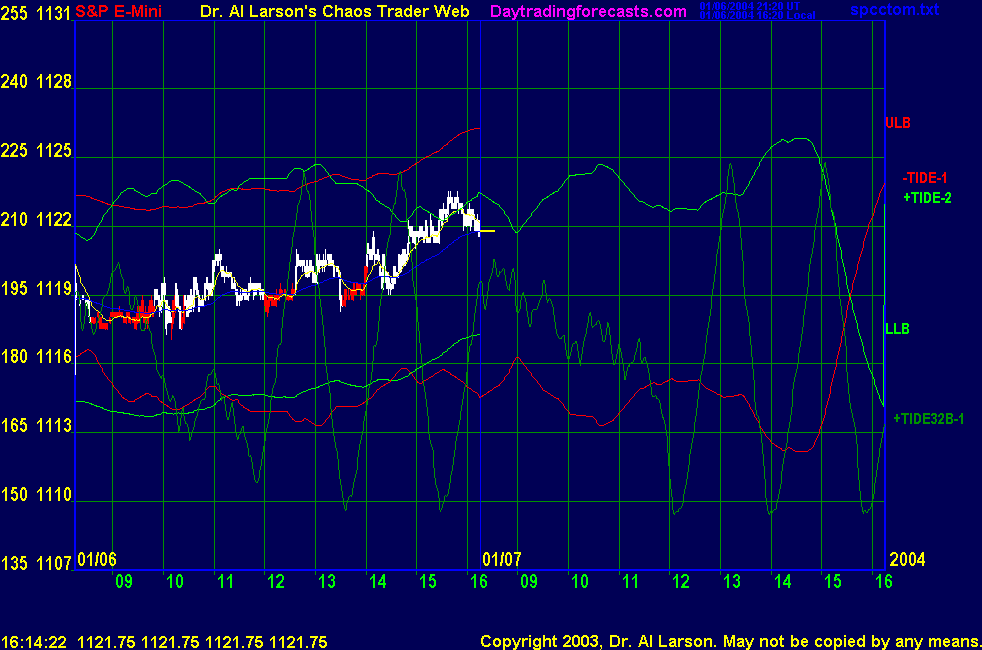
Task: Select the '+TIDE32B-1' legend label
Action: (928, 419)
